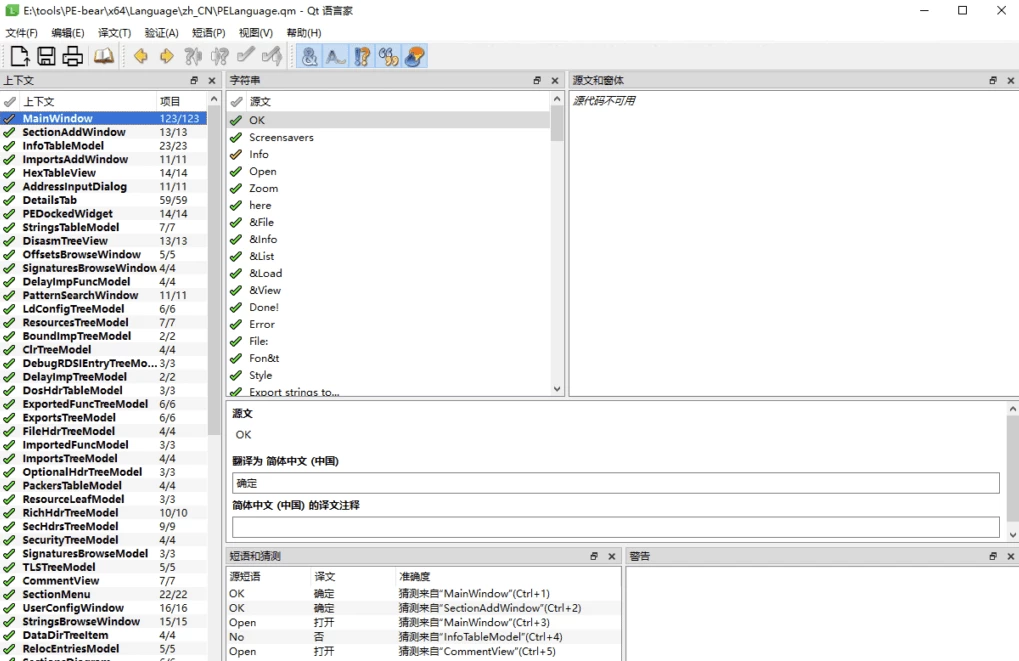Toggle phrase matches validation (quotes icon)
The image size is (1019, 661).
(388, 56)
